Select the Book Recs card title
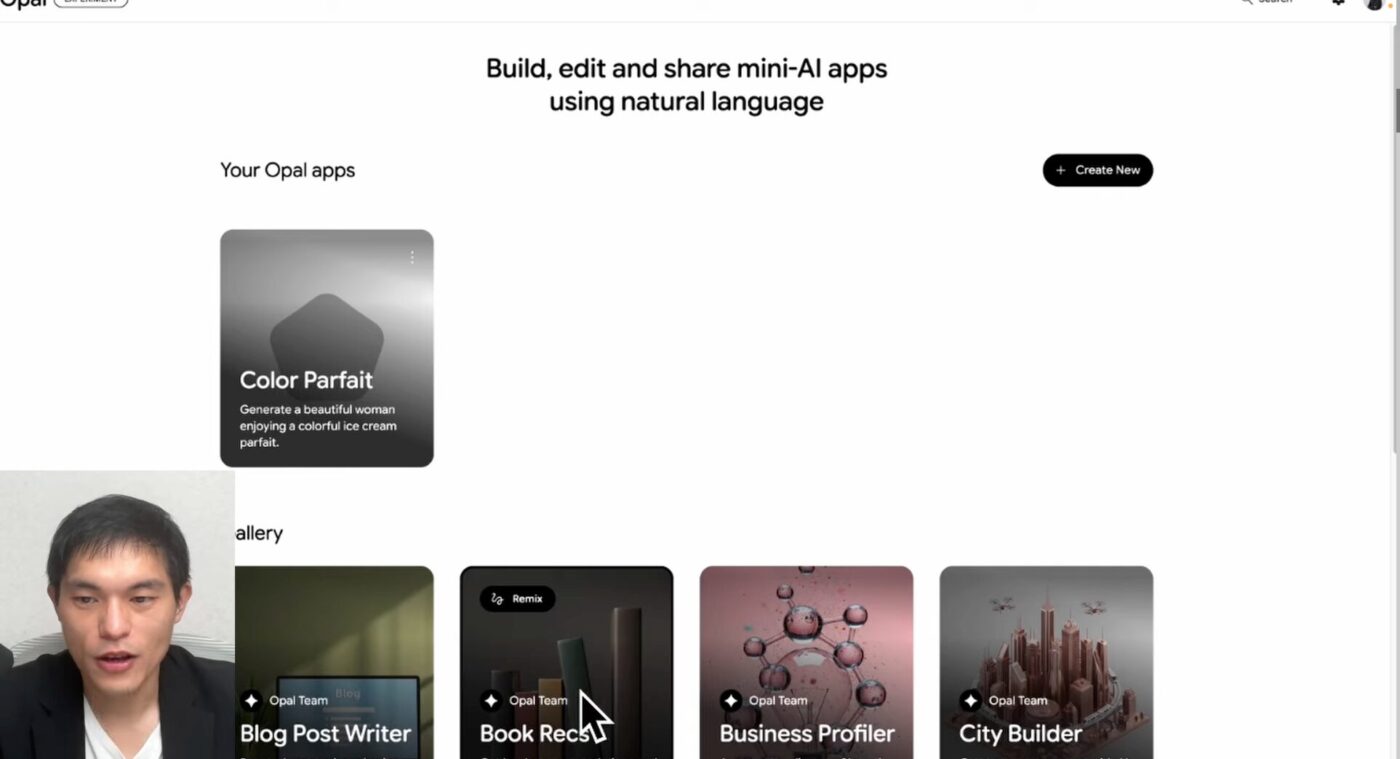Image resolution: width=1400 pixels, height=759 pixels. tap(534, 733)
